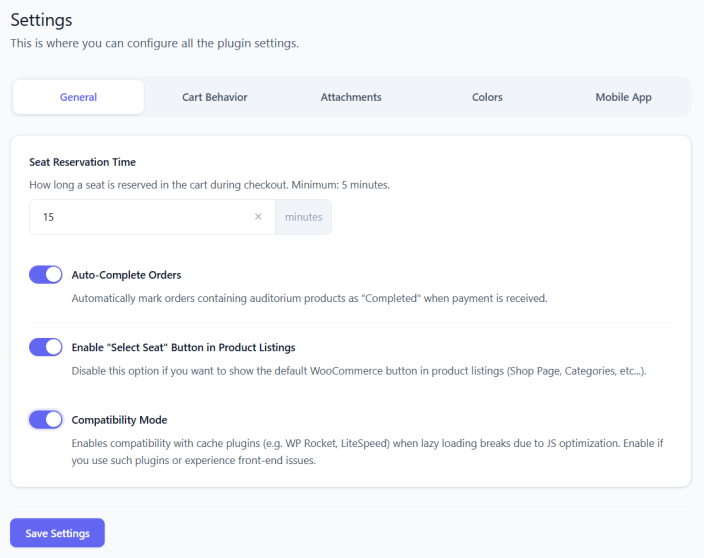Click the Enable "Select Seat" Button label

(x=183, y=347)
